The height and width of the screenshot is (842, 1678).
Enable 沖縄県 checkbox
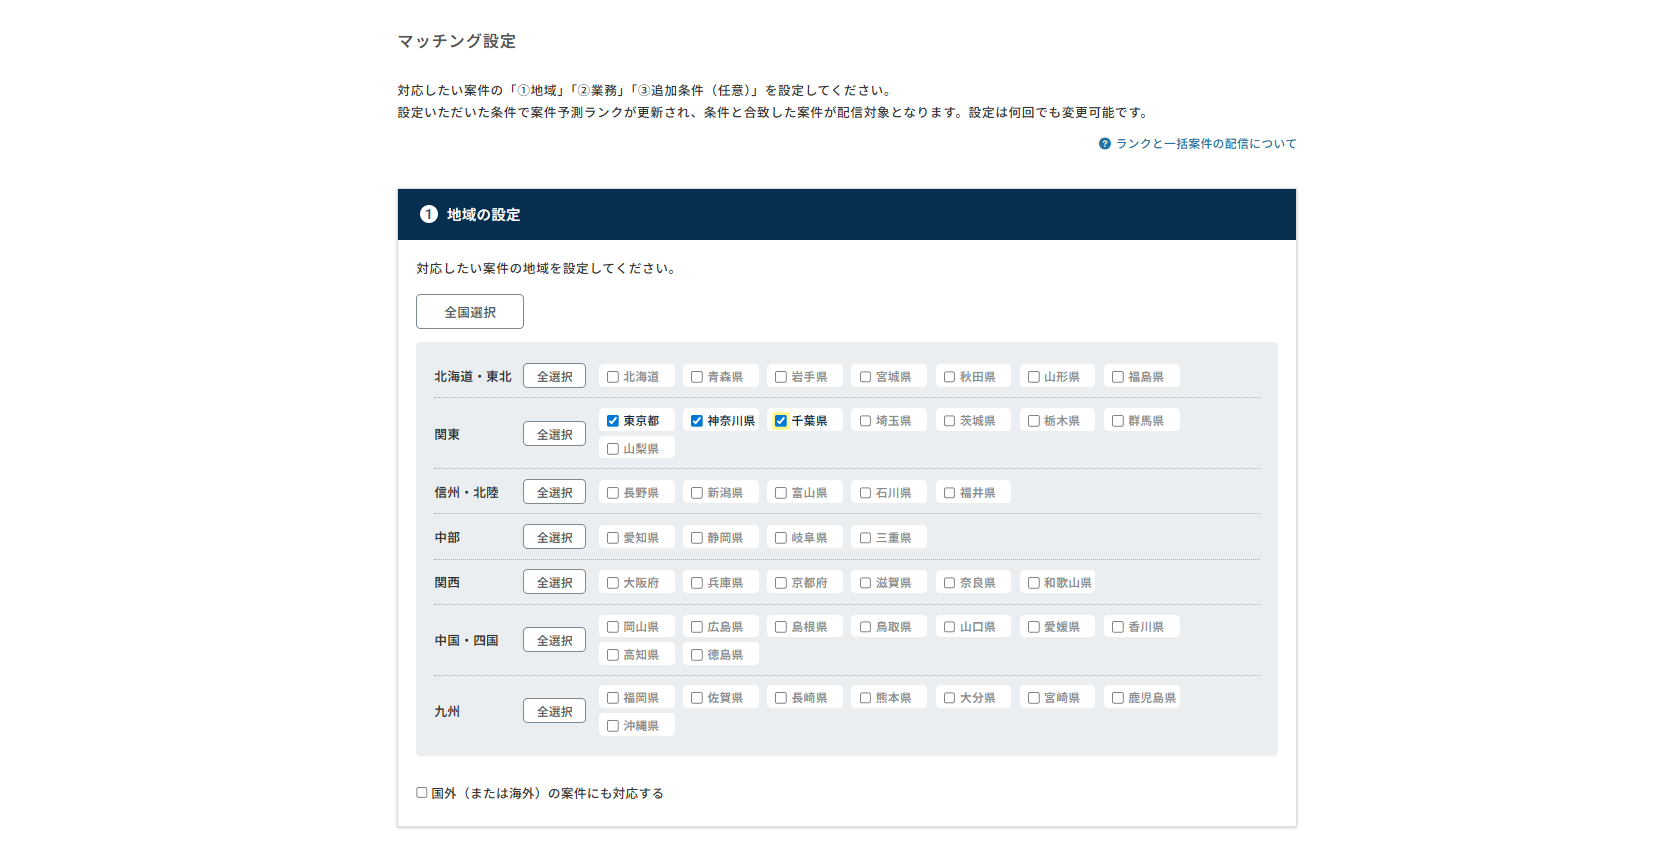pyautogui.click(x=613, y=726)
